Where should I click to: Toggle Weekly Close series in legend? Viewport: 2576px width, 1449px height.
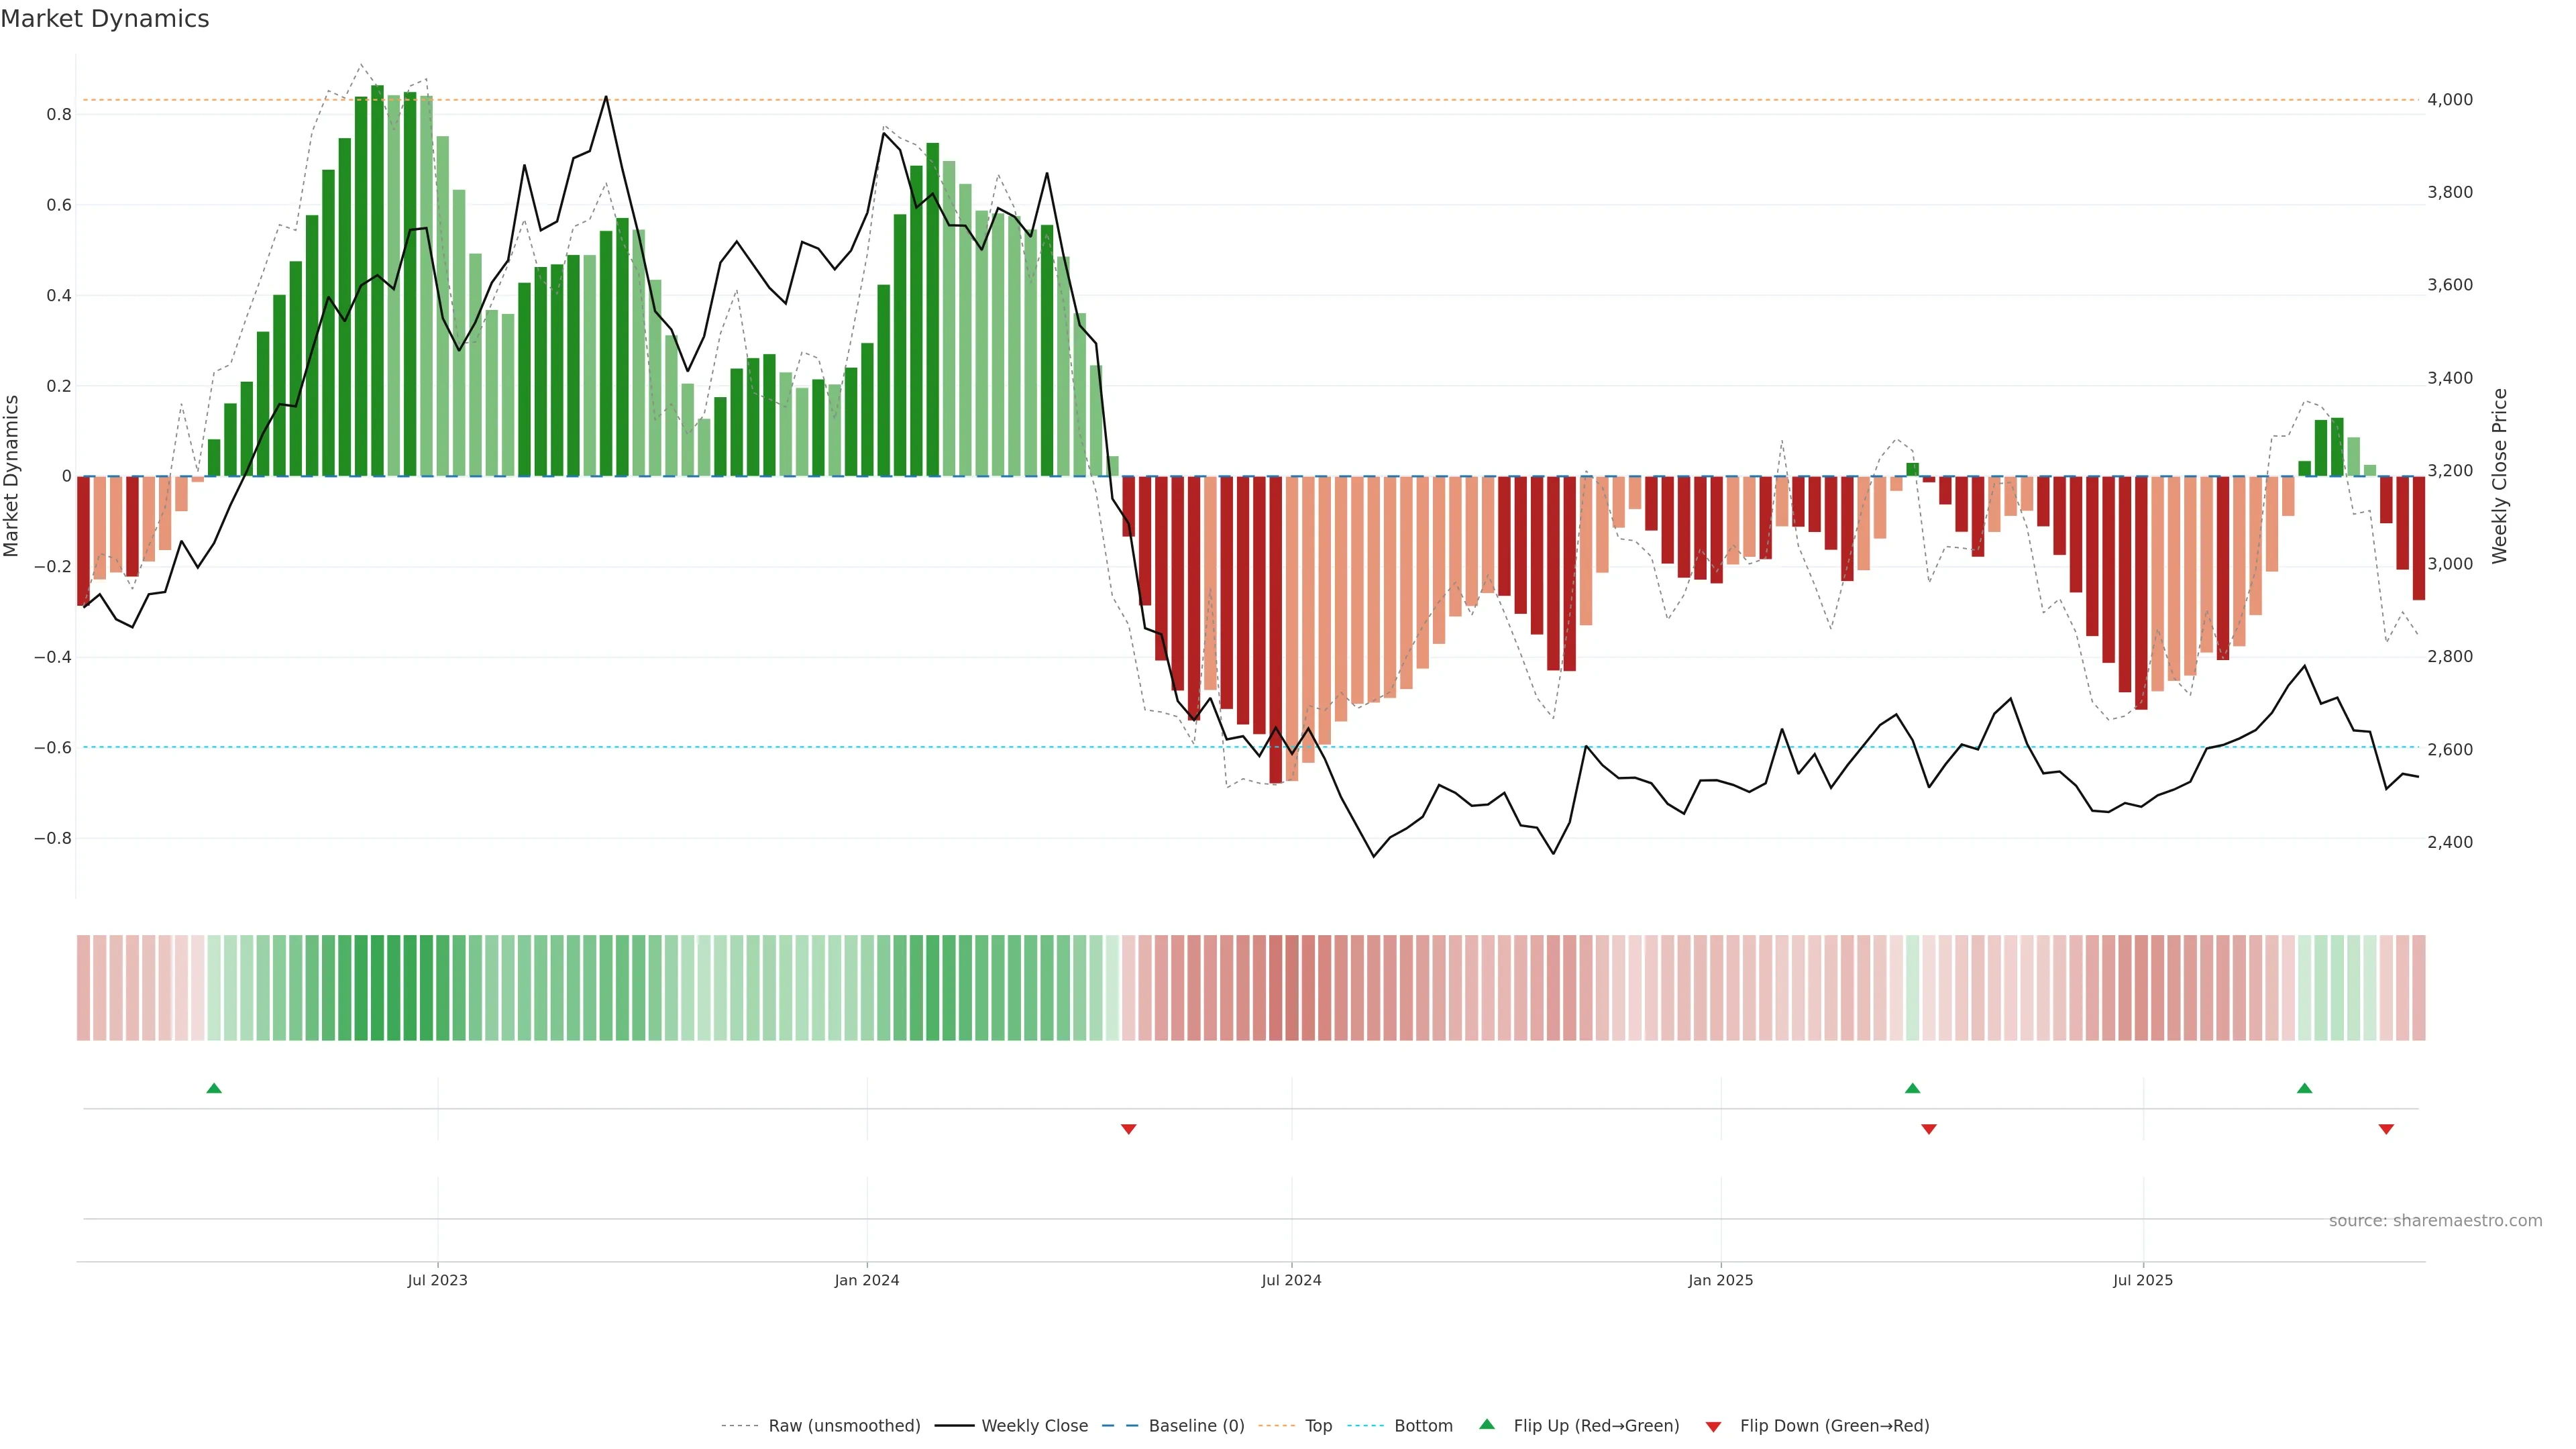(x=1034, y=1426)
